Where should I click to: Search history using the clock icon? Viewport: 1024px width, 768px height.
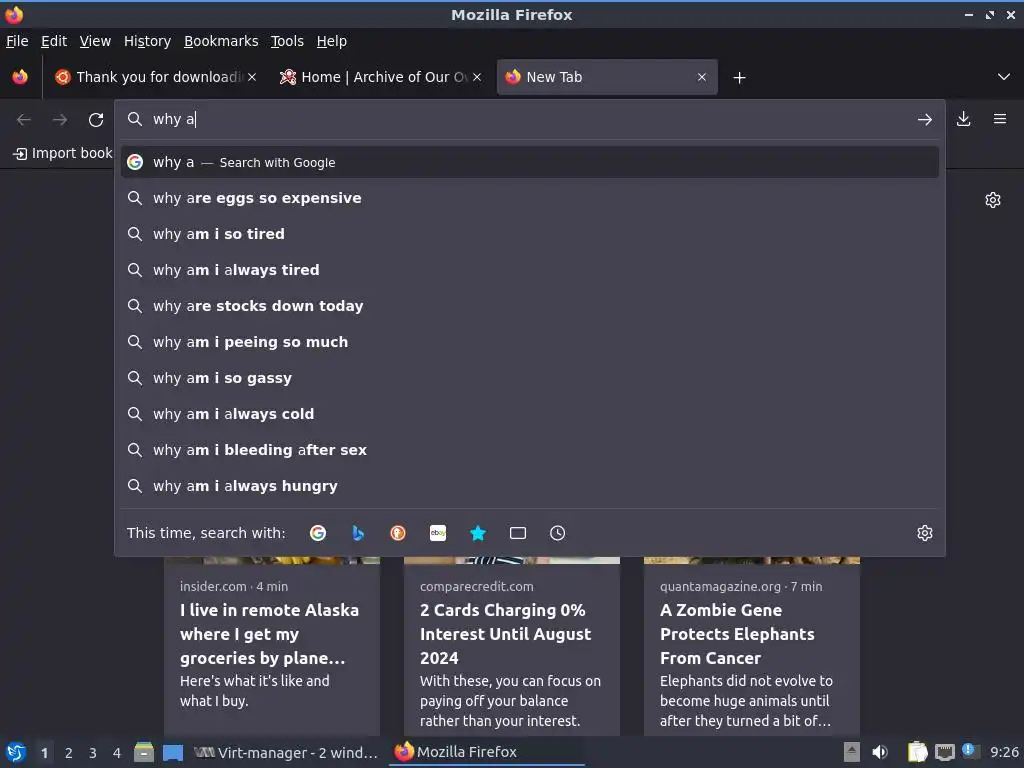(557, 533)
